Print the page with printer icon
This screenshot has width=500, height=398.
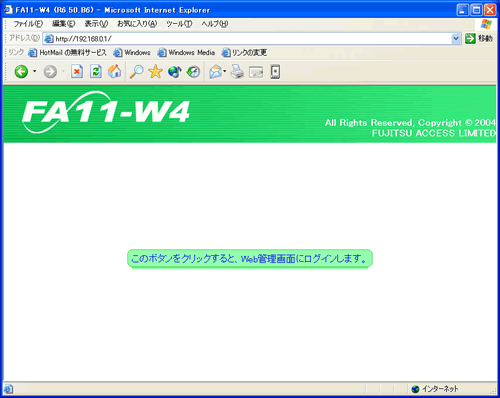[x=237, y=72]
